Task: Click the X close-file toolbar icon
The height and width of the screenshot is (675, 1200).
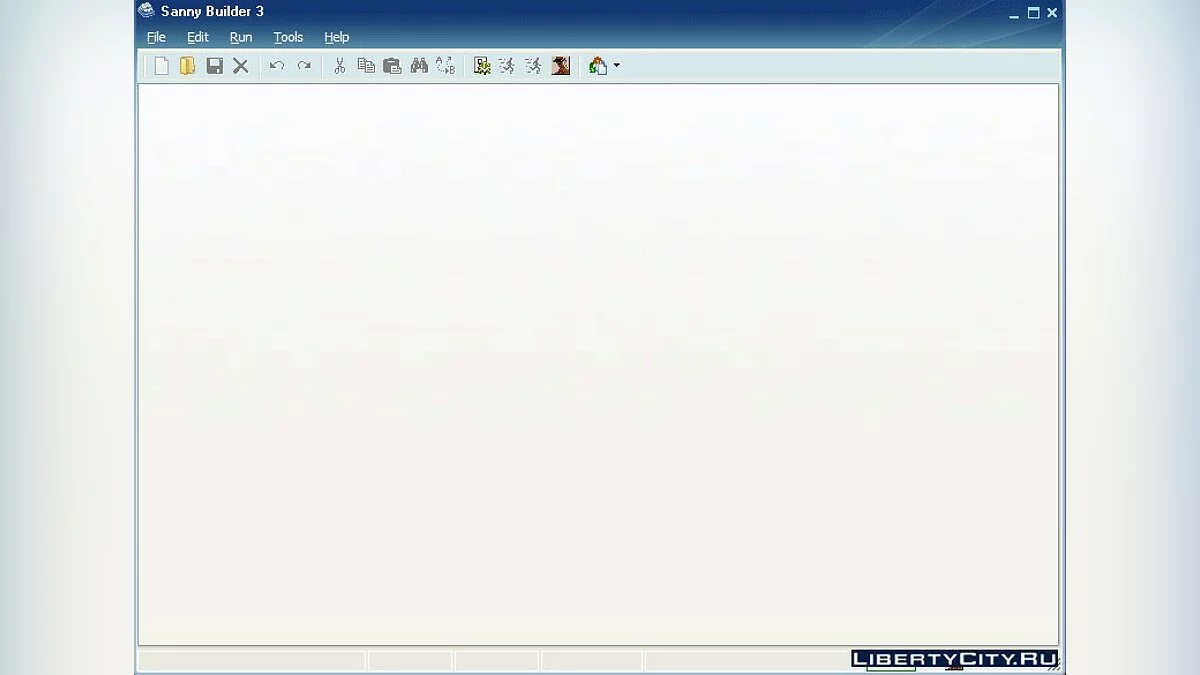Action: pos(241,66)
